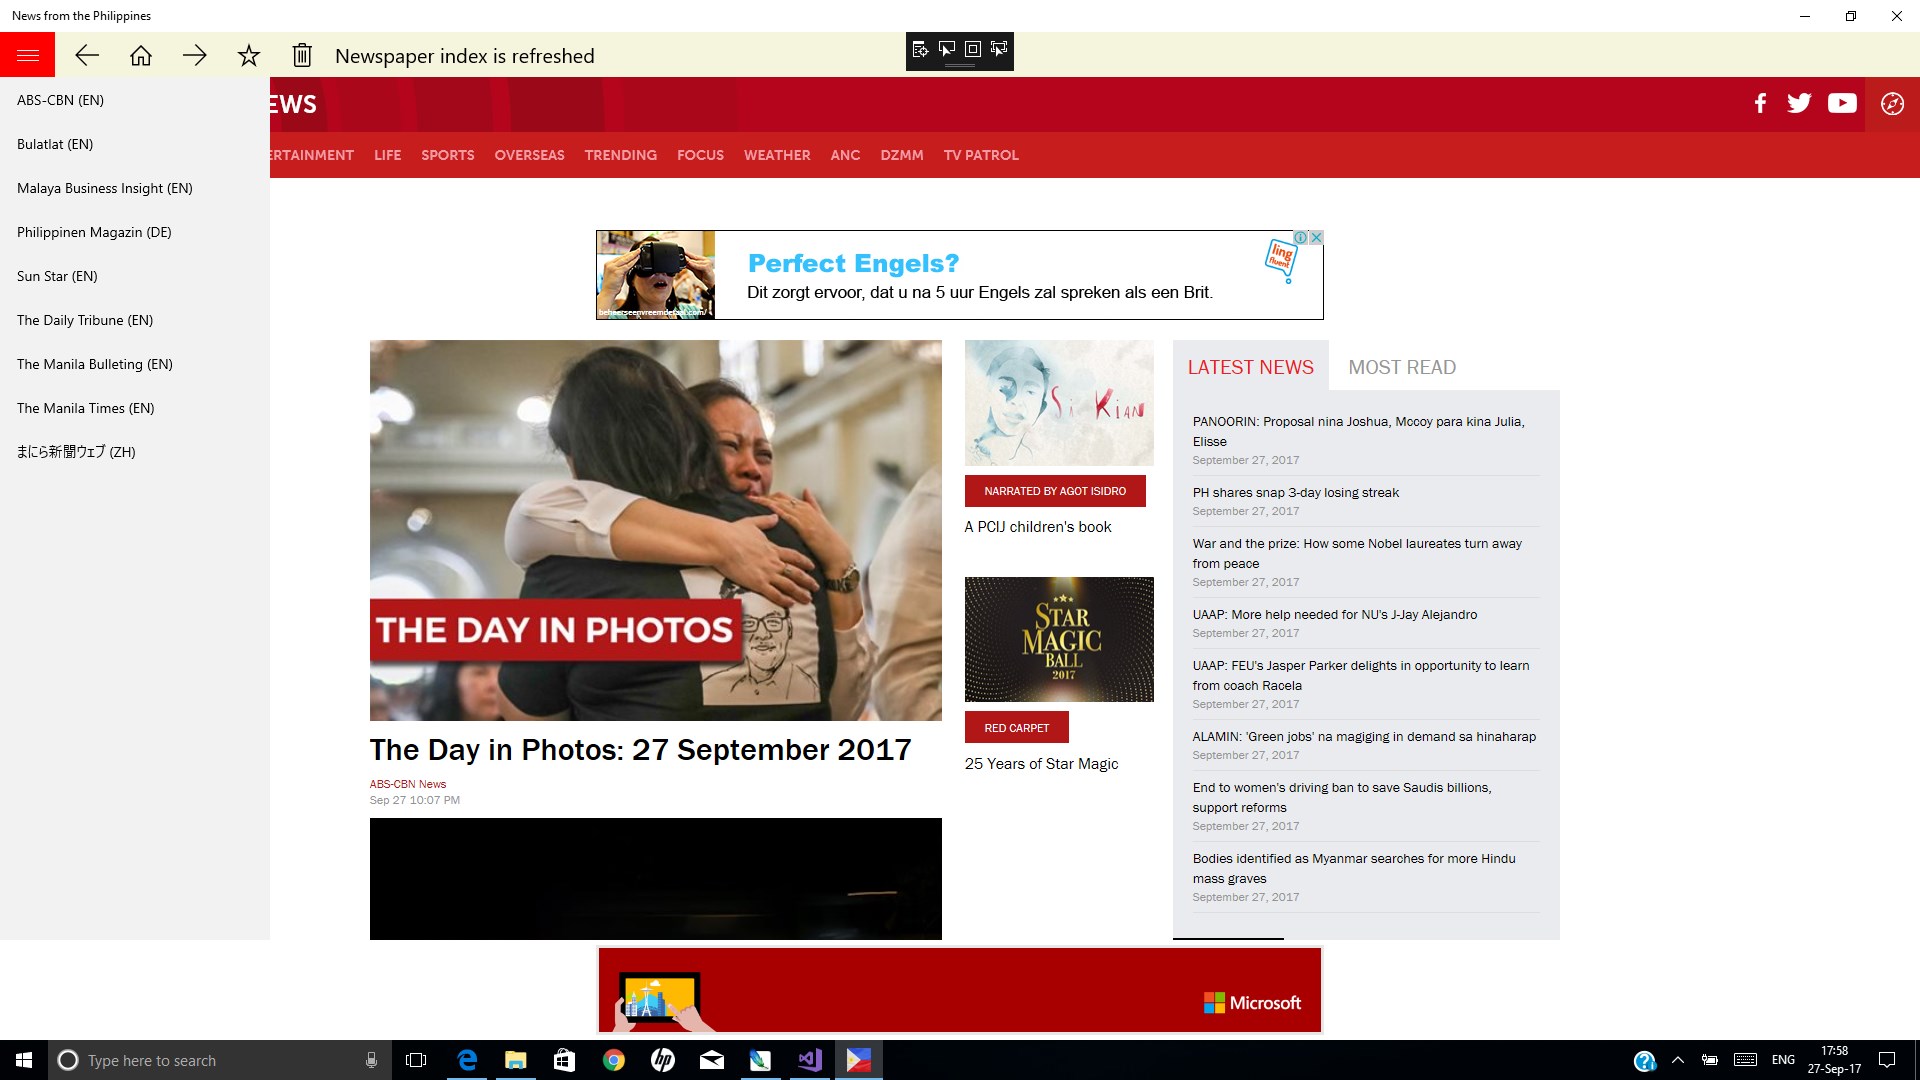1920x1080 pixels.
Task: Open Sun Star (EN) newspaper
Action: coord(57,276)
